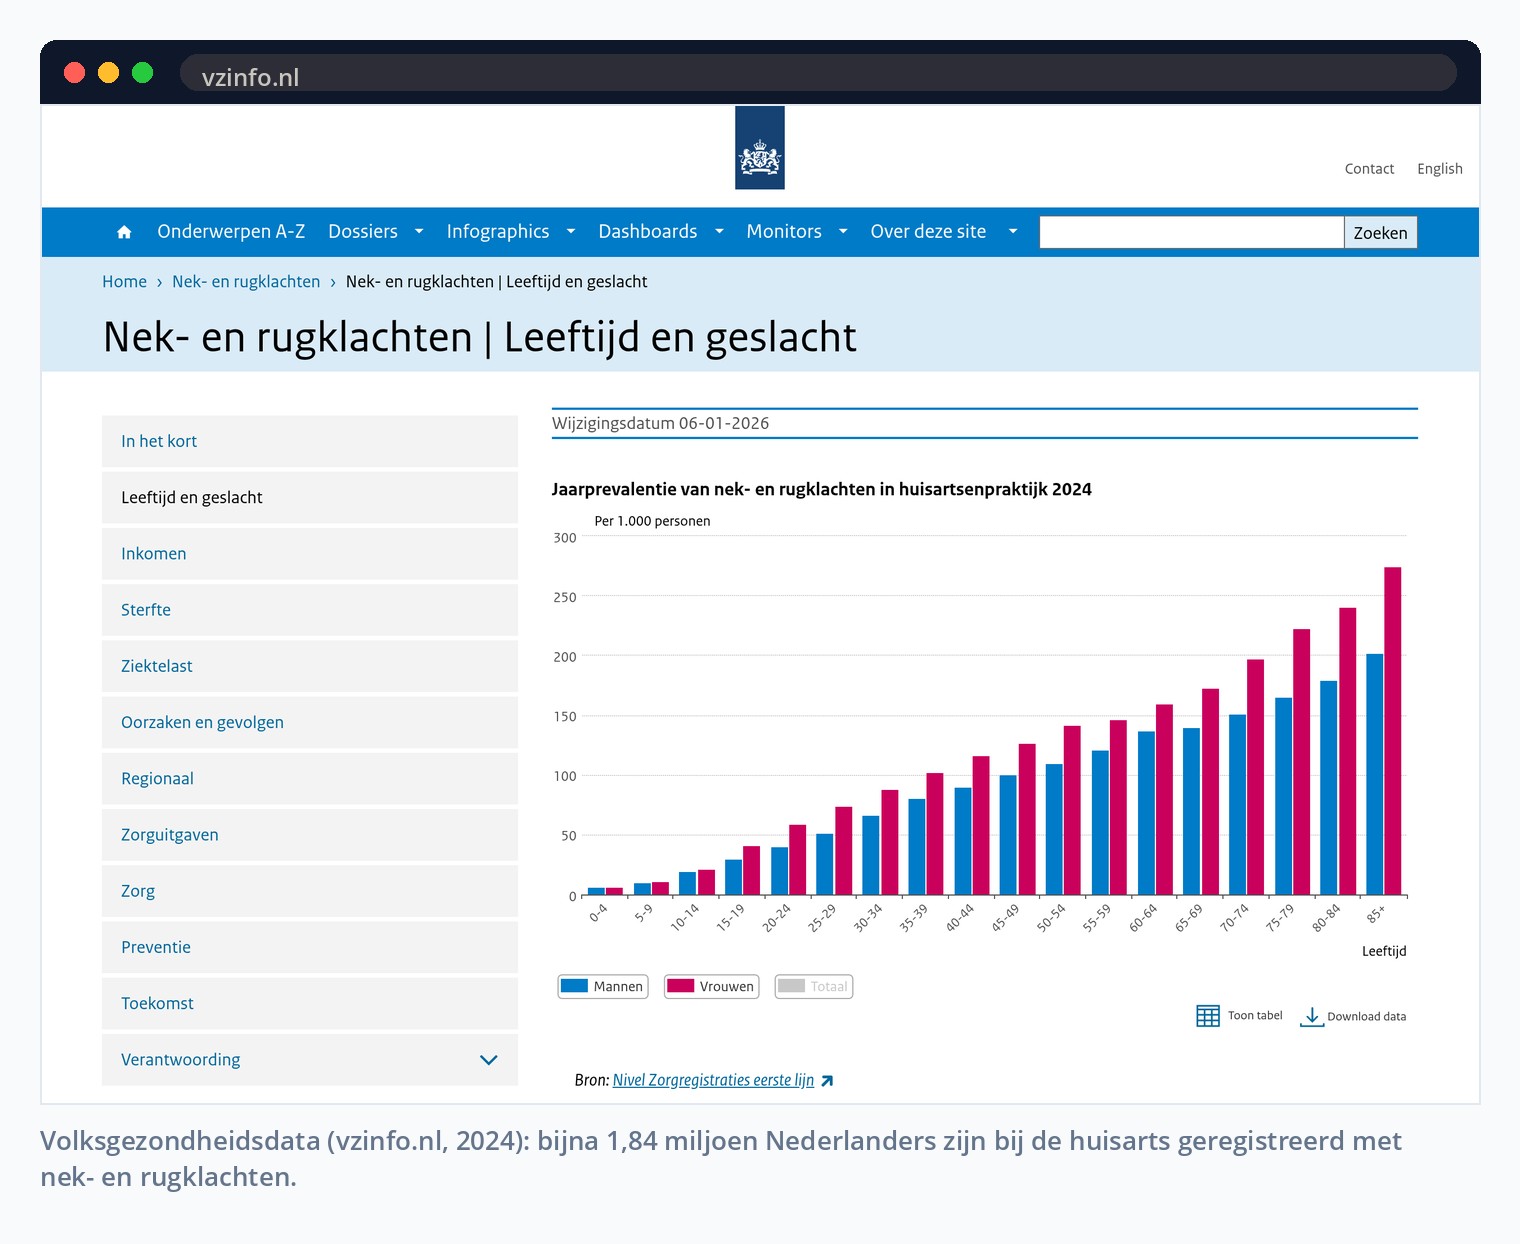
Task: Open the Dossiers menu item
Action: coord(363,232)
